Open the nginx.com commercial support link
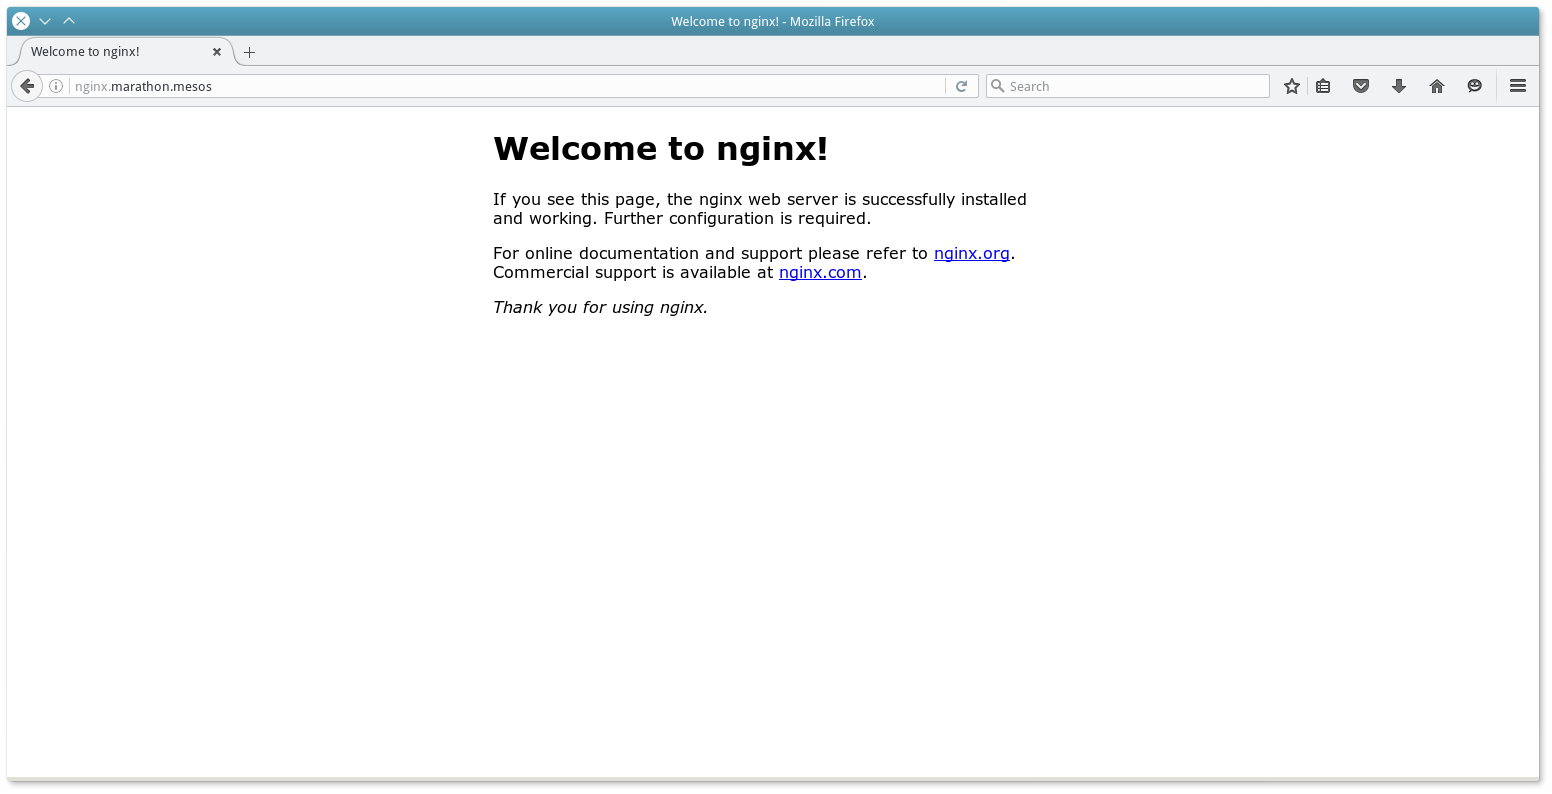Viewport: 1552px width, 794px height. click(x=820, y=273)
